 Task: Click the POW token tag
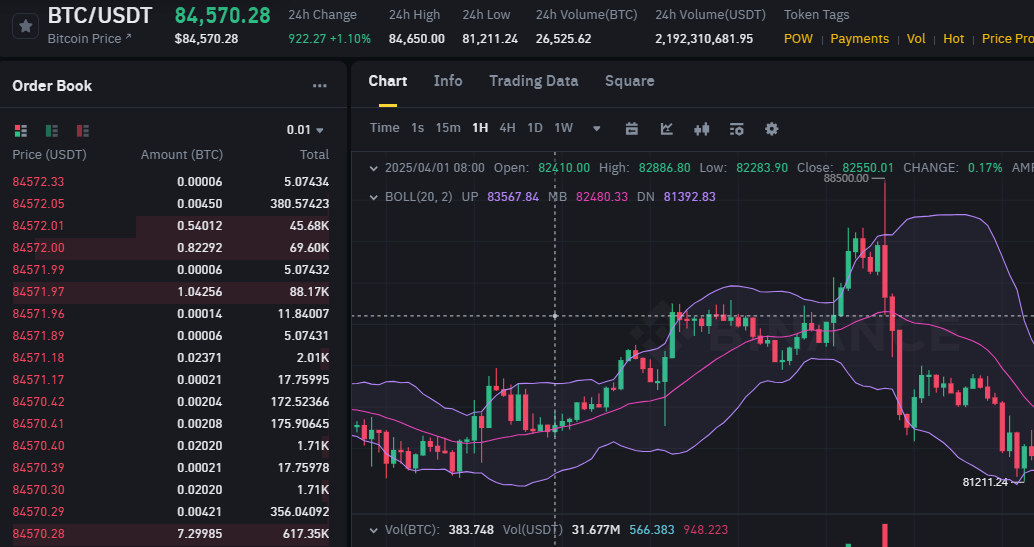[798, 39]
